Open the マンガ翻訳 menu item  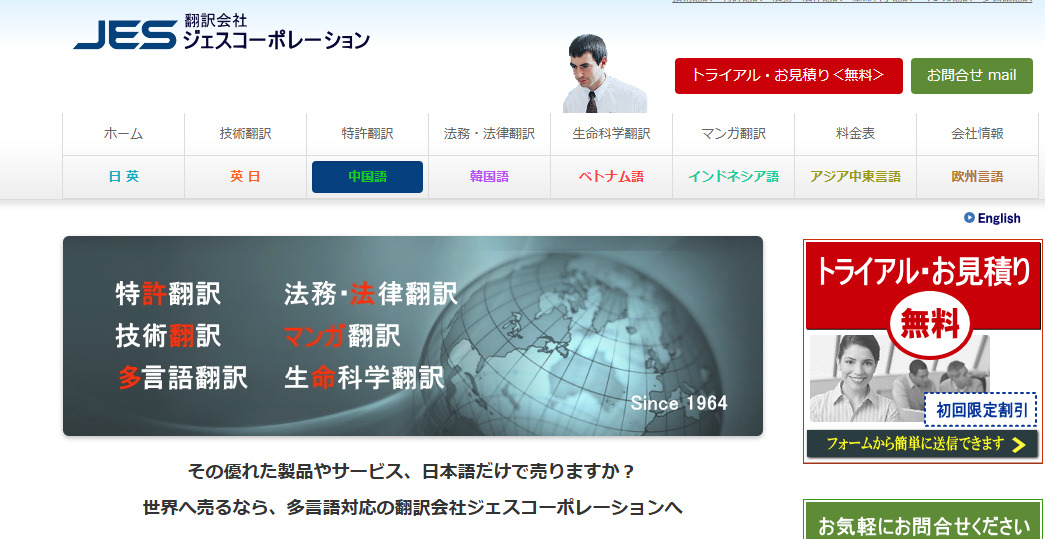tap(733, 134)
